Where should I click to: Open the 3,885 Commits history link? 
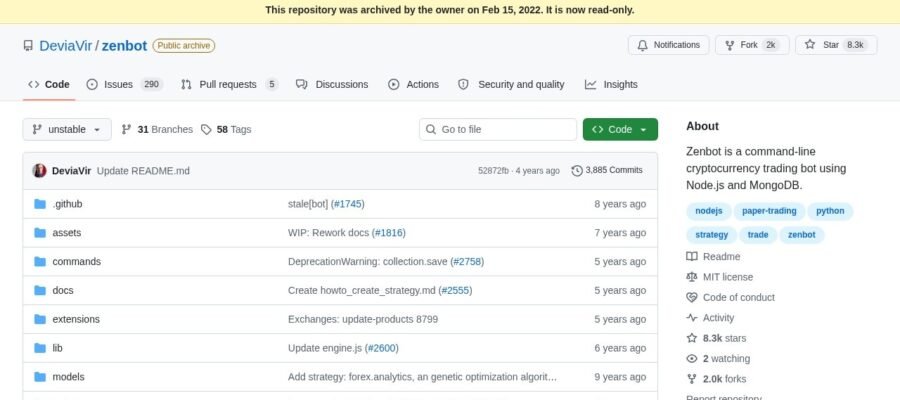[x=607, y=170]
